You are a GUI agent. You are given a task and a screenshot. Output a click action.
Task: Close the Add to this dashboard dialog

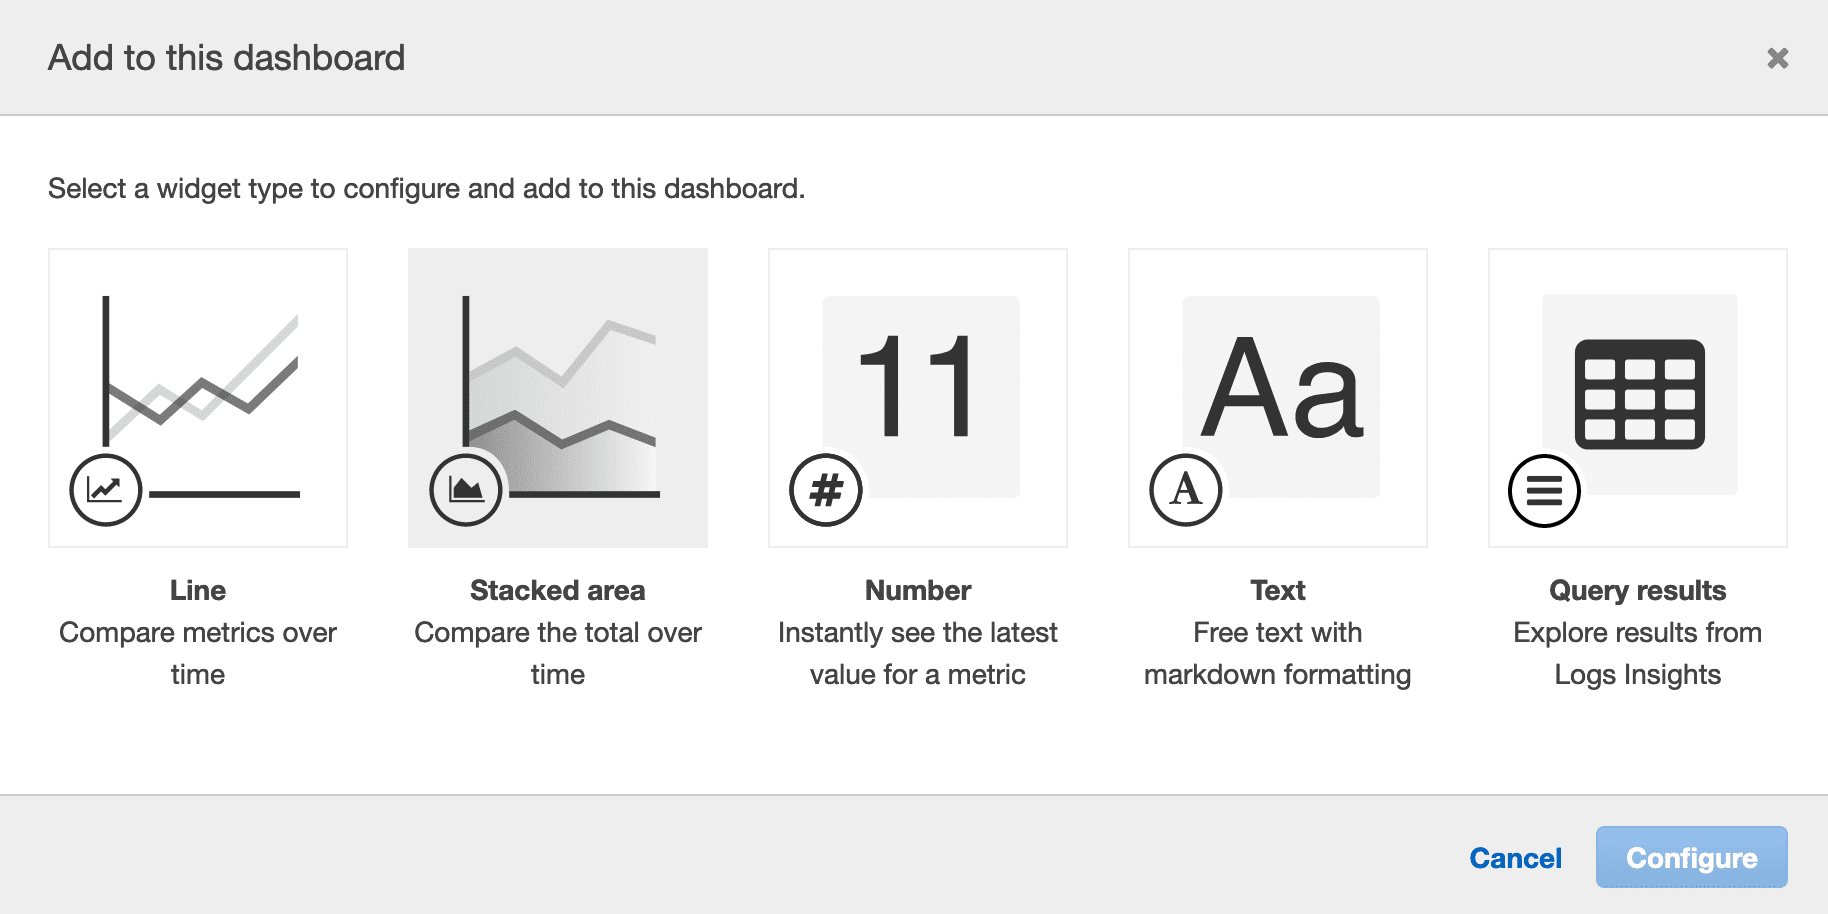pyautogui.click(x=1779, y=57)
